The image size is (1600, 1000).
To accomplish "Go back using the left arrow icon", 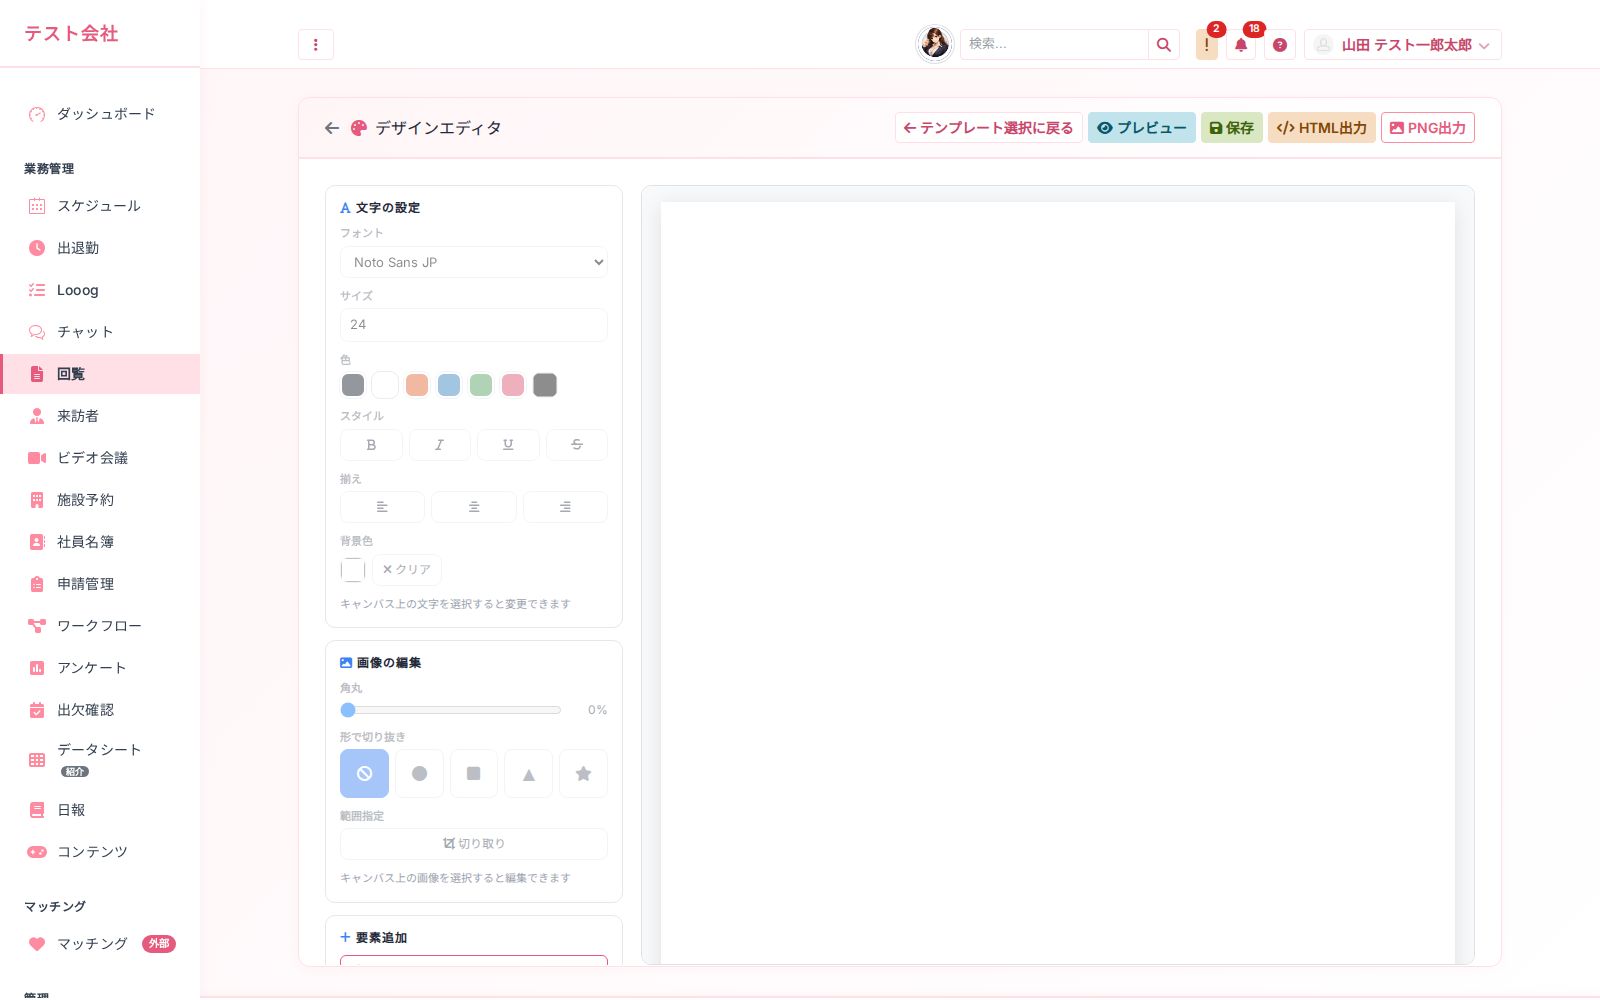I will coord(332,128).
